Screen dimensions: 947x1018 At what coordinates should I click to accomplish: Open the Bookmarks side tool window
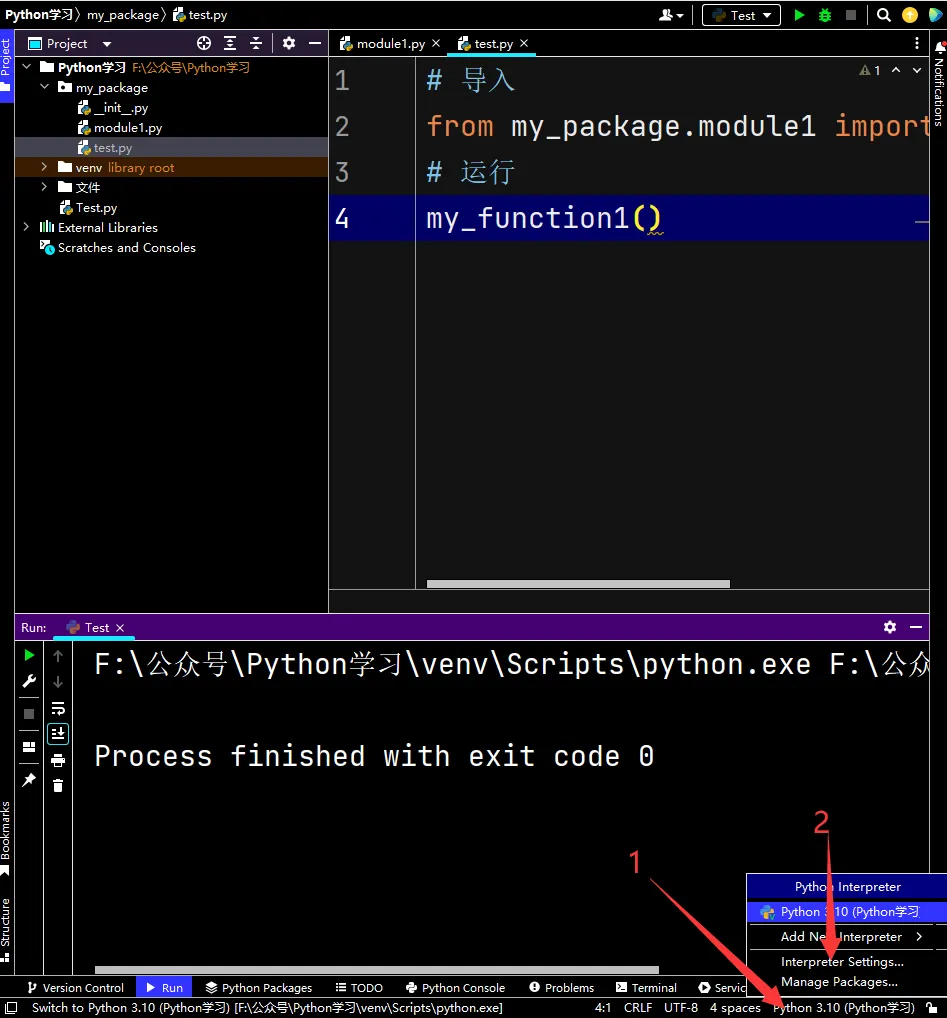coord(6,839)
